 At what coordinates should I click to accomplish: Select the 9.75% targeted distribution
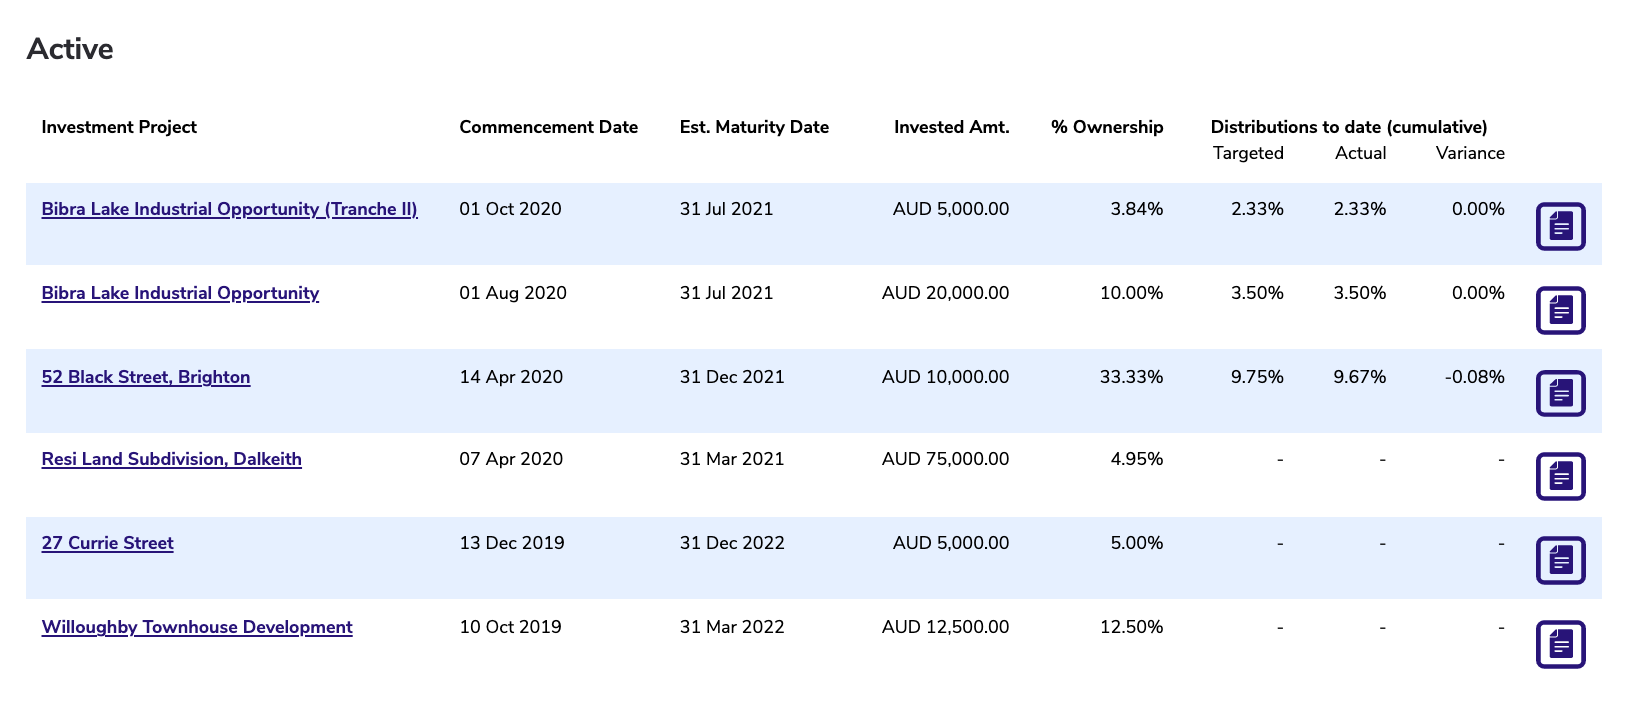[x=1257, y=377]
